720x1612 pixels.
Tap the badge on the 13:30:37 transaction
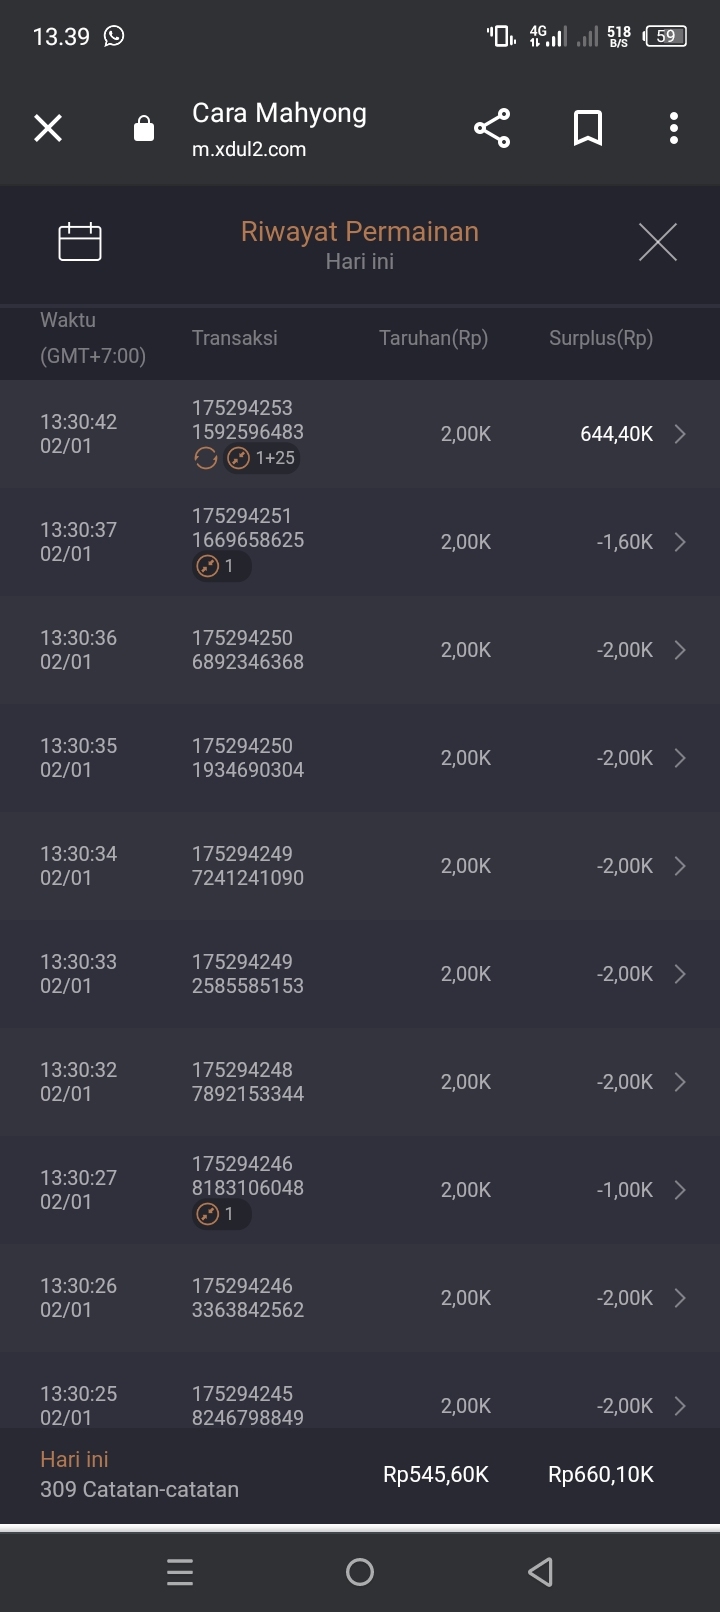(220, 566)
